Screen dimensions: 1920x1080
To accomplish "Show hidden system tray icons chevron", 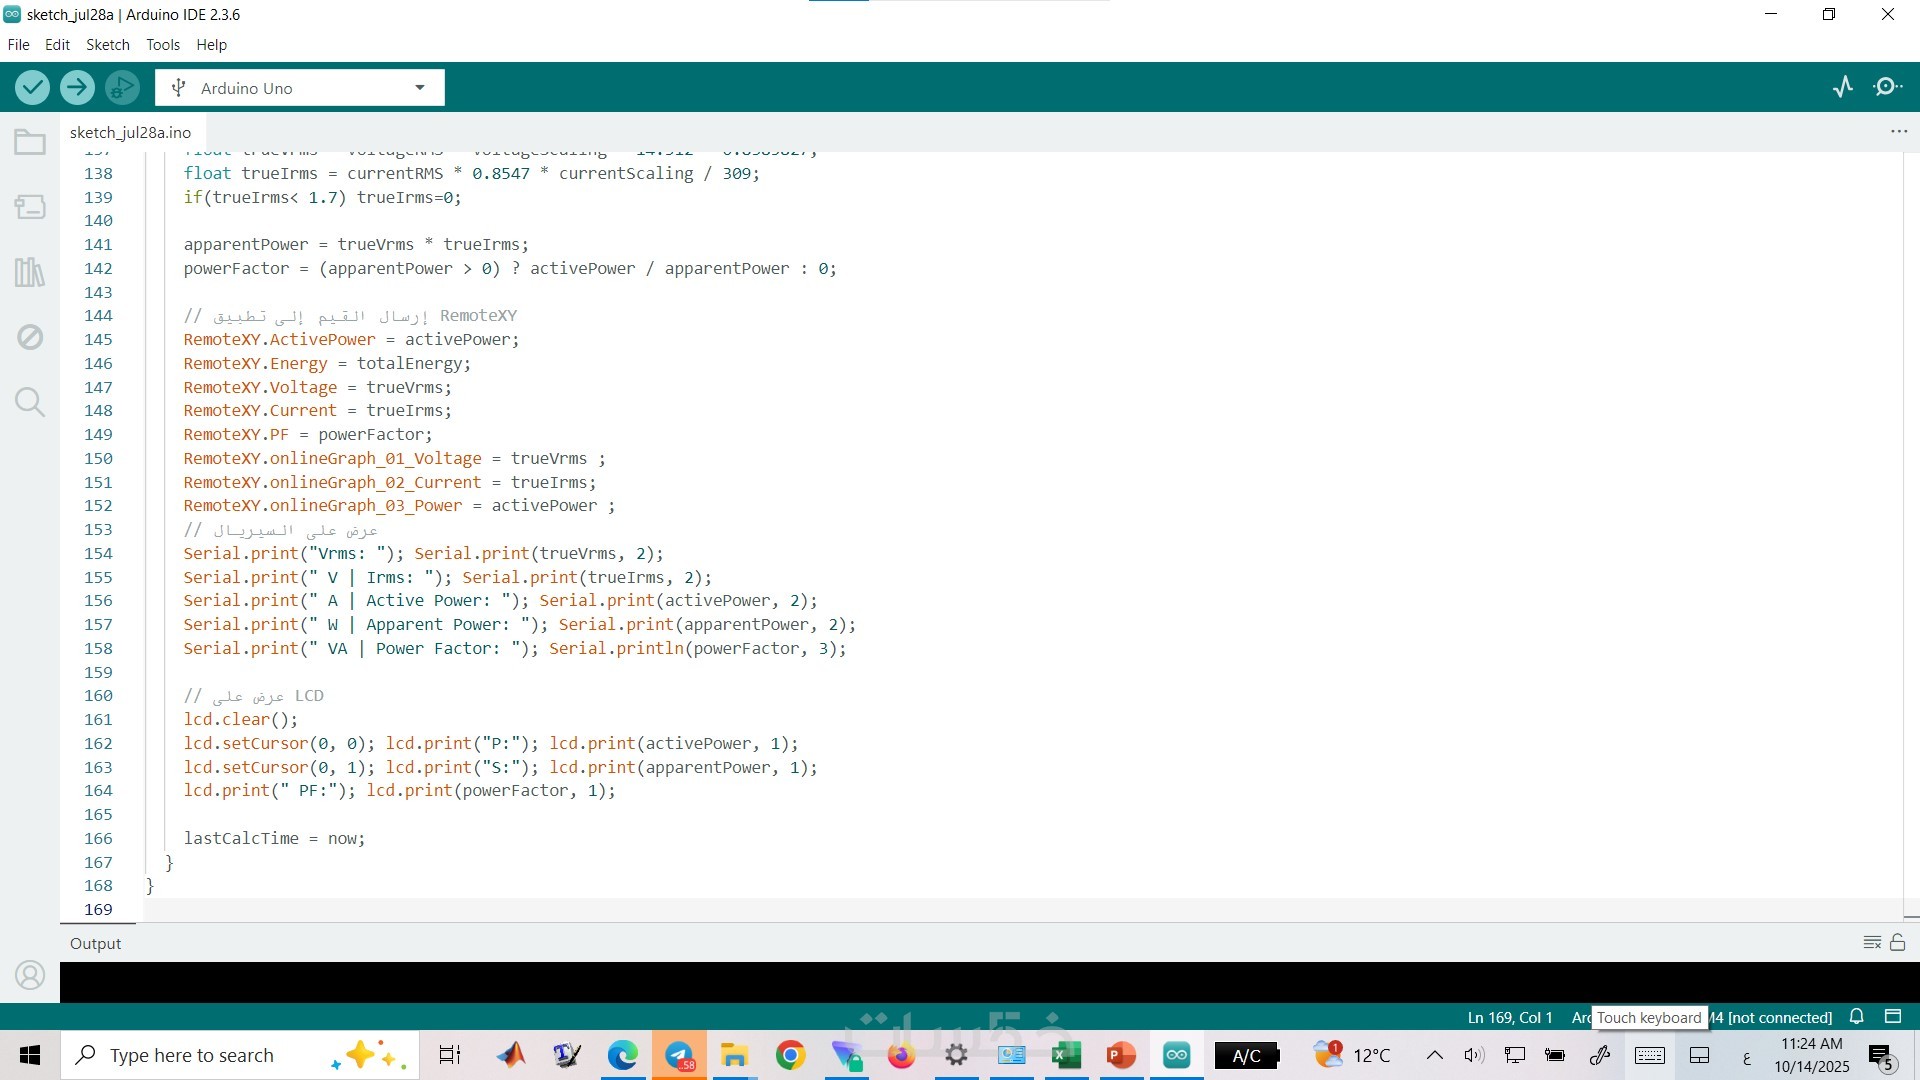I will click(1434, 1056).
